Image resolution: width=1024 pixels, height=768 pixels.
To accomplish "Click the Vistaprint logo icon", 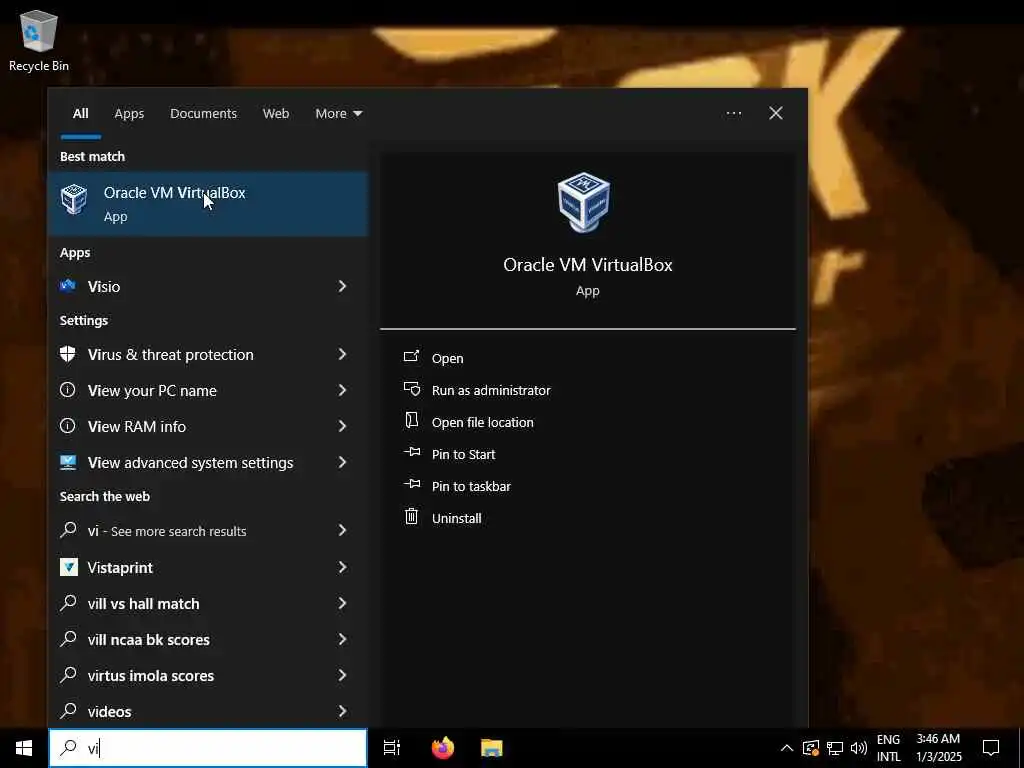I will click(x=69, y=567).
